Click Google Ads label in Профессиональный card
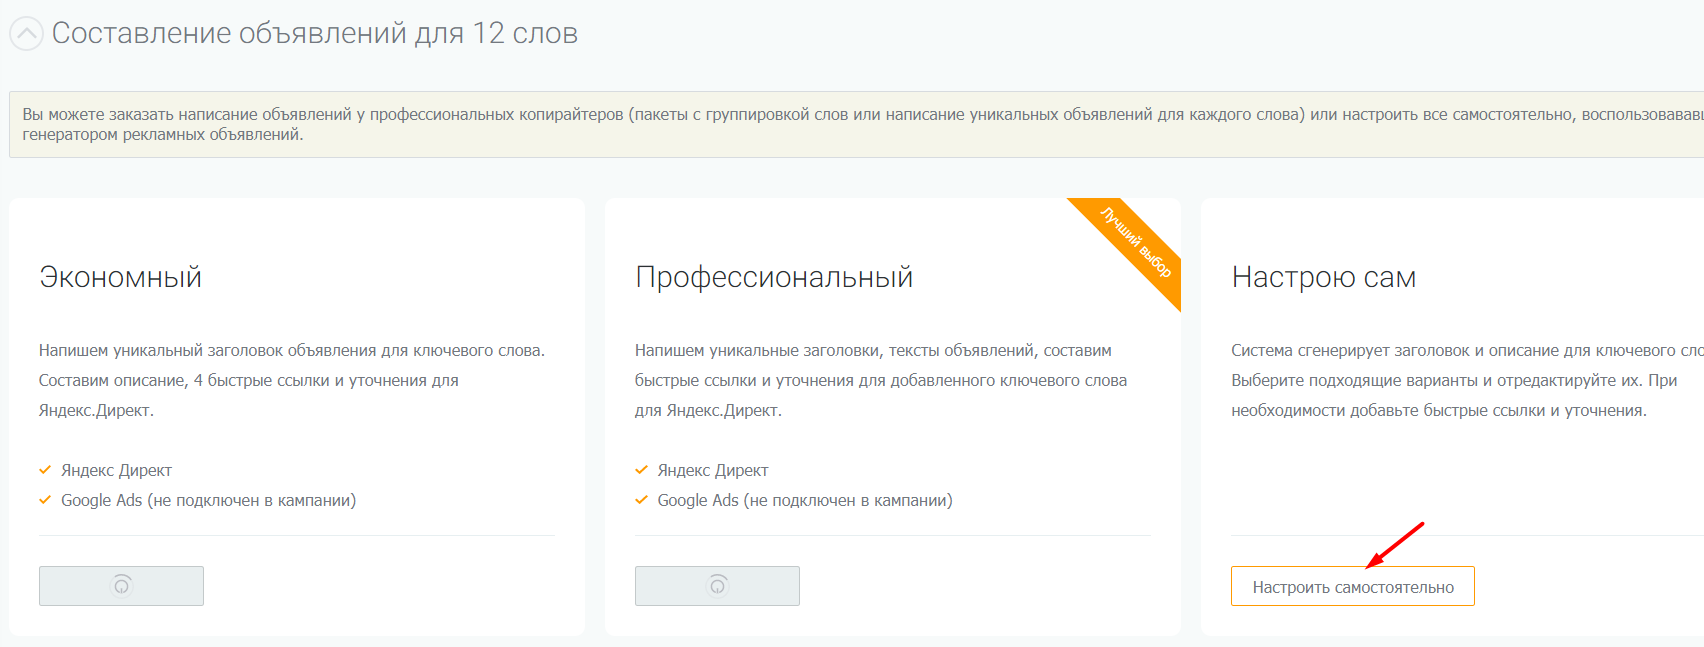Viewport: 1704px width, 647px height. point(804,500)
